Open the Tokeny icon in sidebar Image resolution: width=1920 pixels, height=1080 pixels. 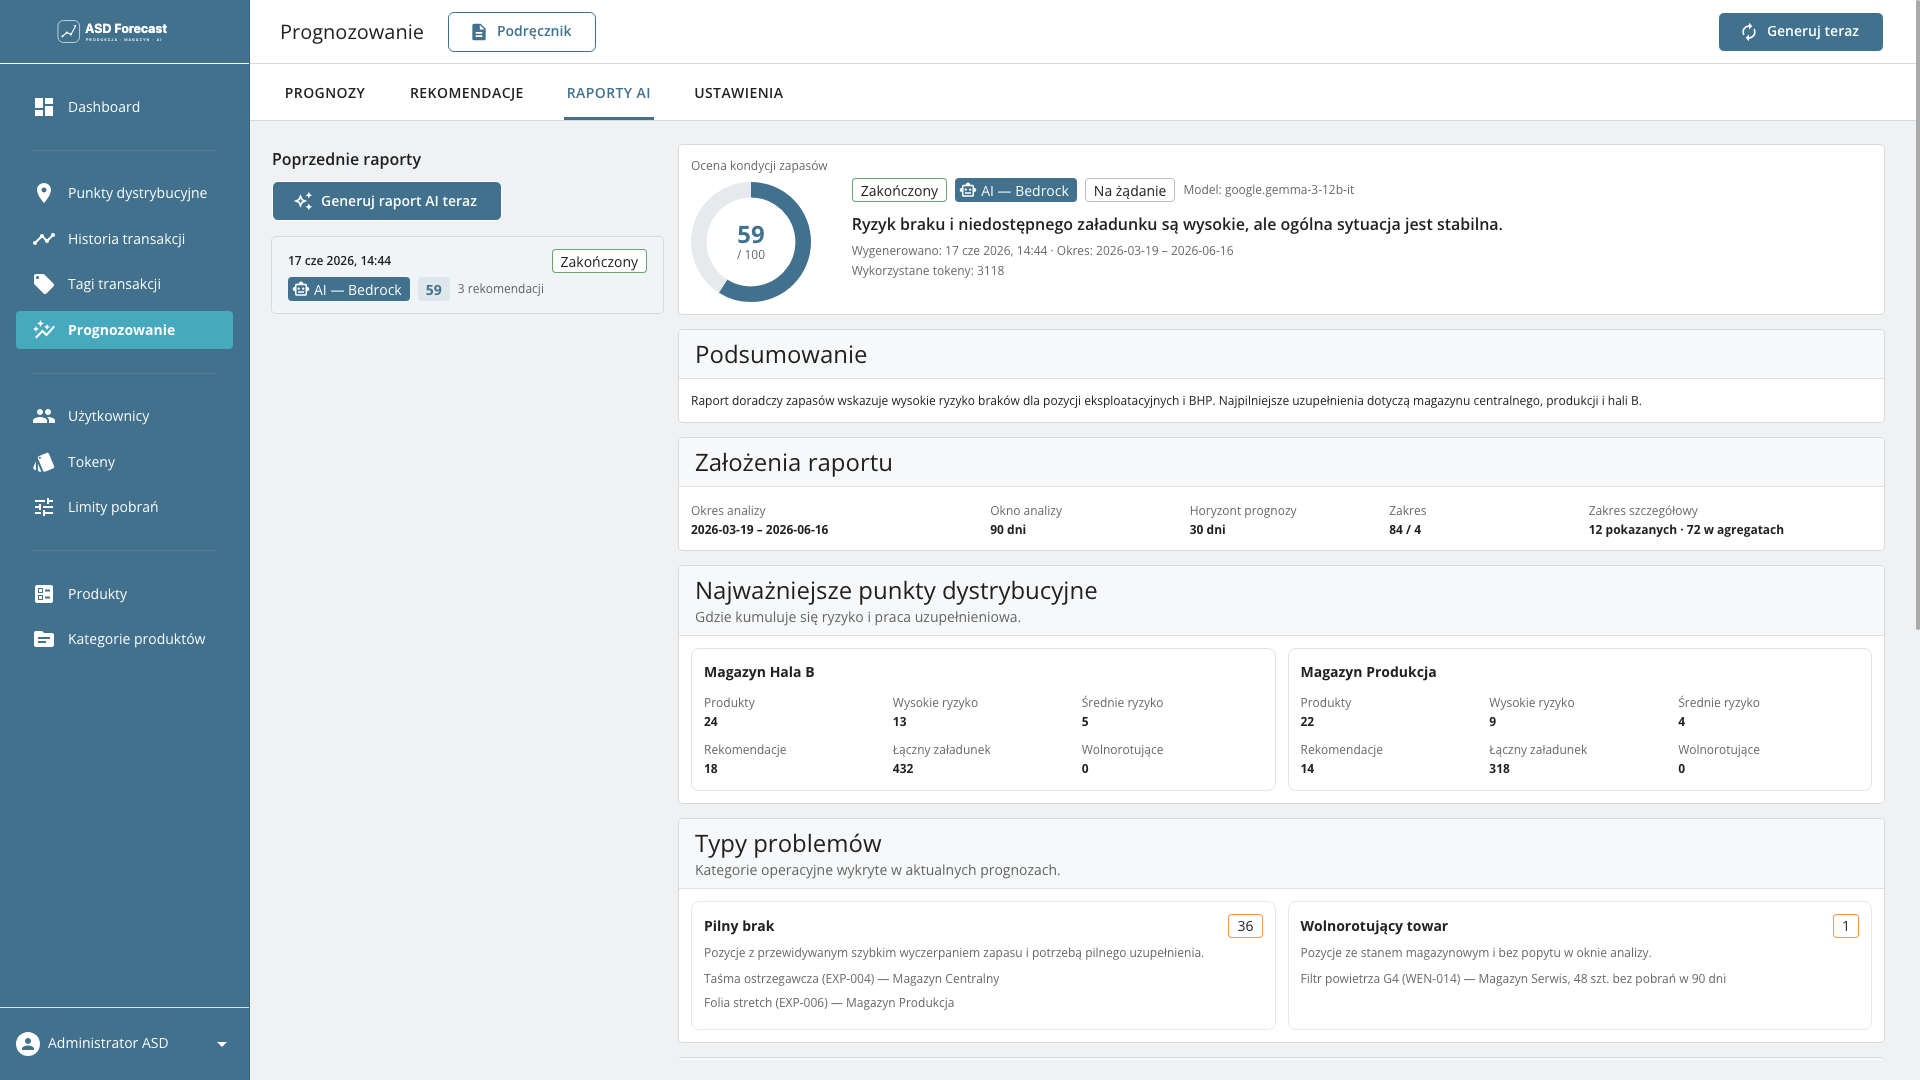click(43, 462)
